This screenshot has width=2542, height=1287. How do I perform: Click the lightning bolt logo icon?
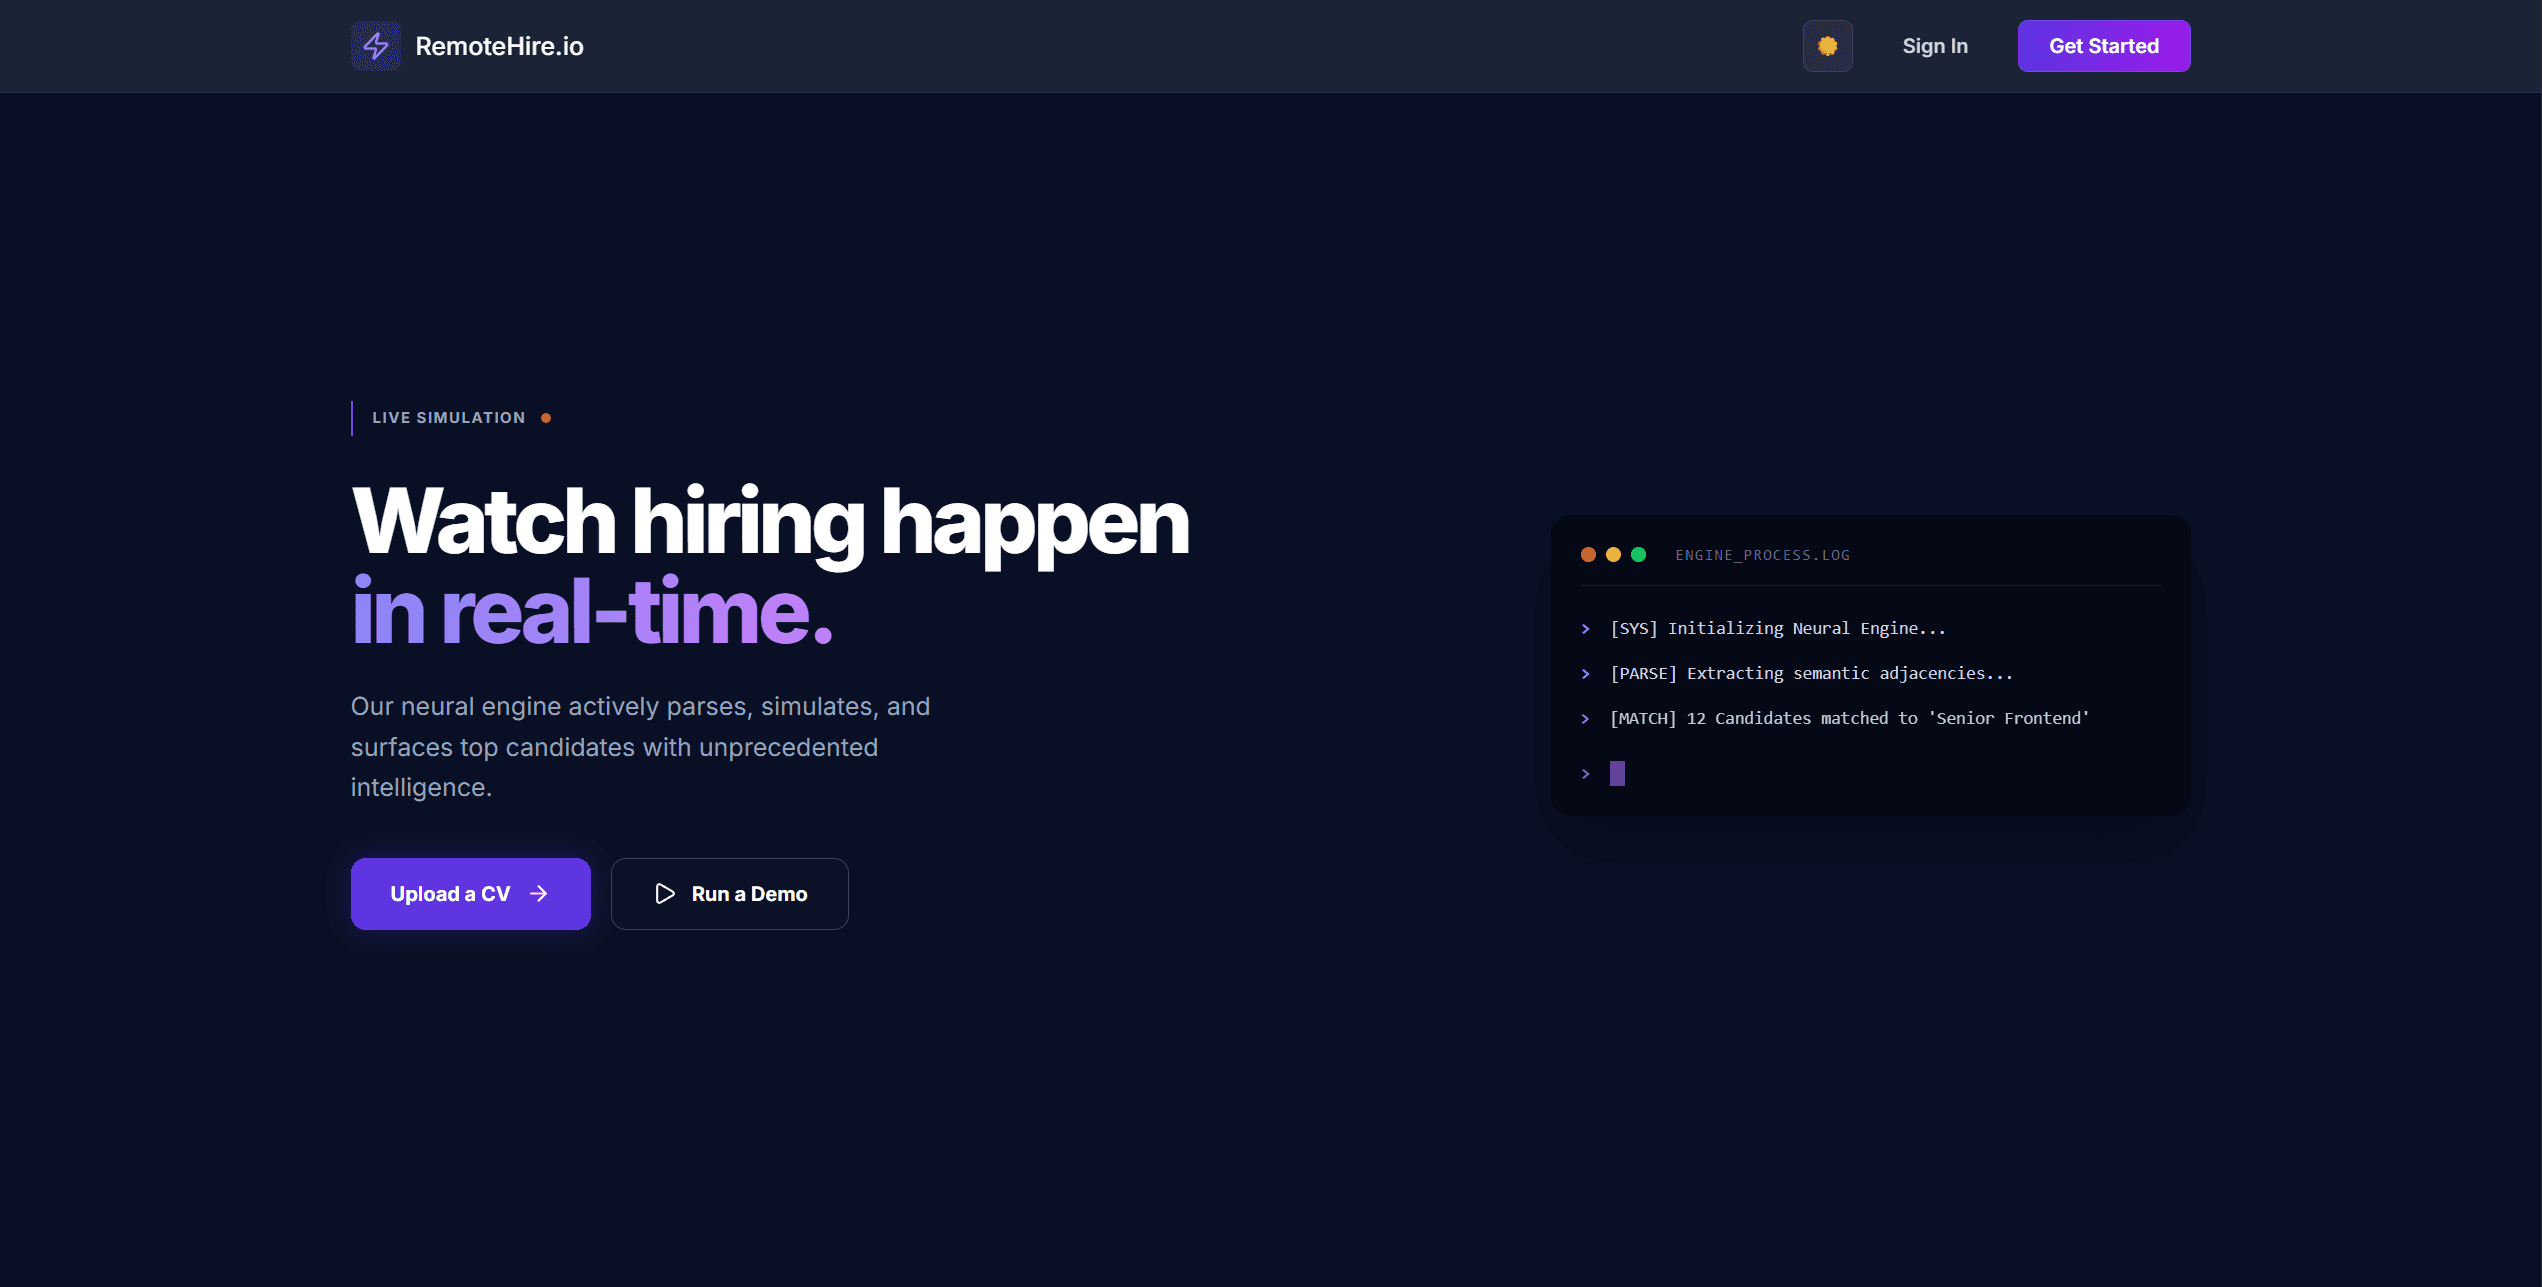point(375,46)
